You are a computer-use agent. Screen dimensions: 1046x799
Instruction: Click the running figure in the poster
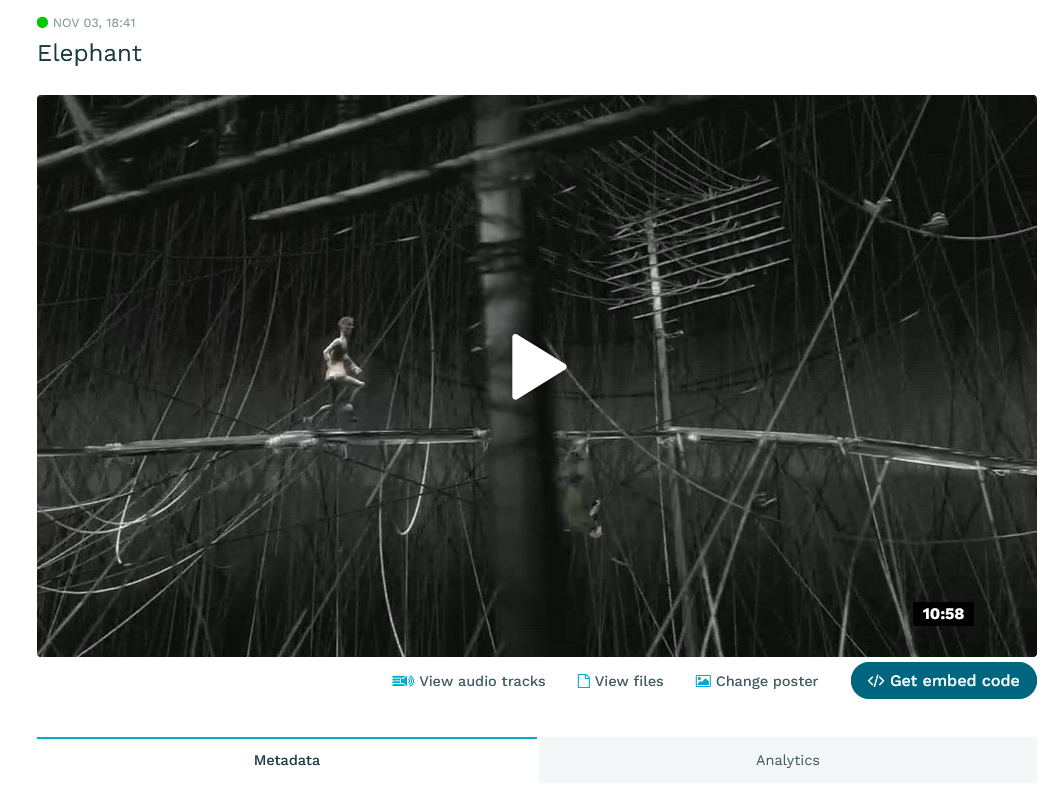(x=342, y=370)
